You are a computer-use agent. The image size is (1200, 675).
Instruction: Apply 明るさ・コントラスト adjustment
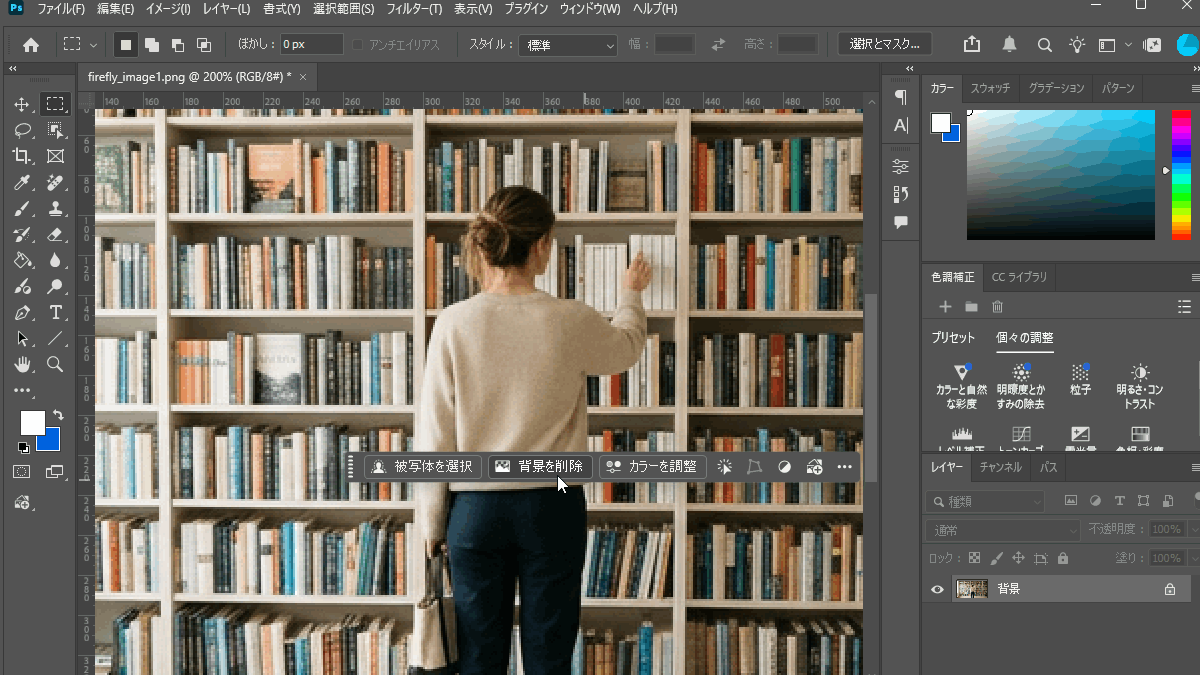(1139, 387)
